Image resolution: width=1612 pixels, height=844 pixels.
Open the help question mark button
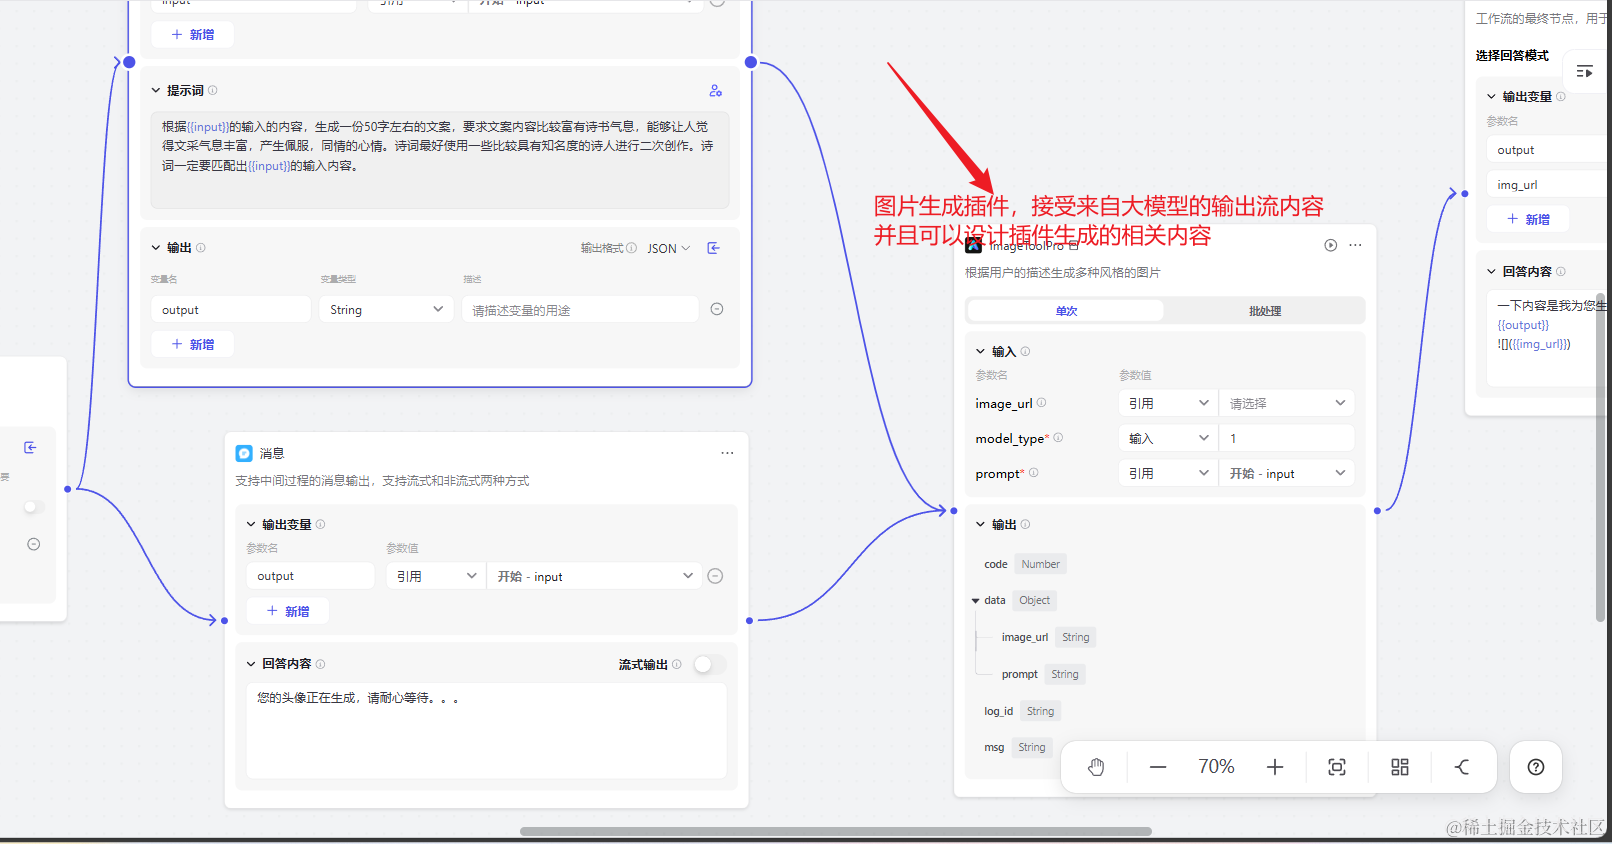click(1536, 767)
